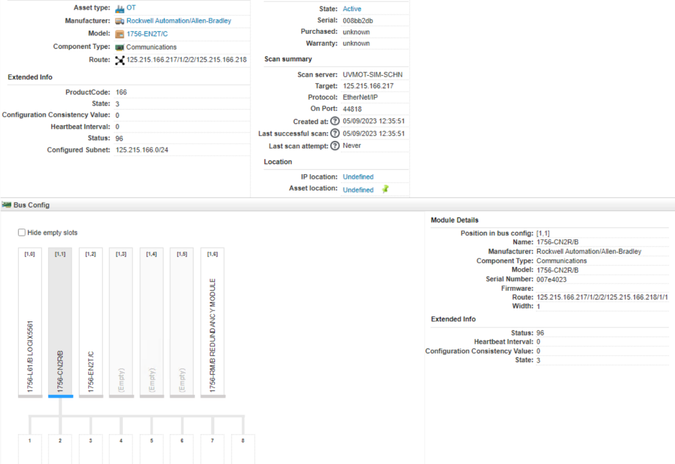Click the help icon beside Created at

pyautogui.click(x=335, y=121)
